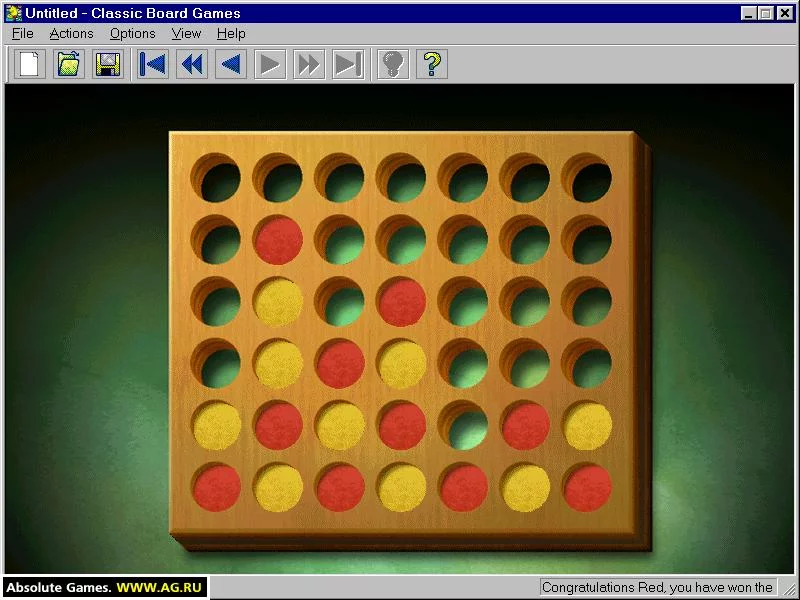The width and height of the screenshot is (800, 600).
Task: Click the top empty hole in the third column
Action: [340, 178]
